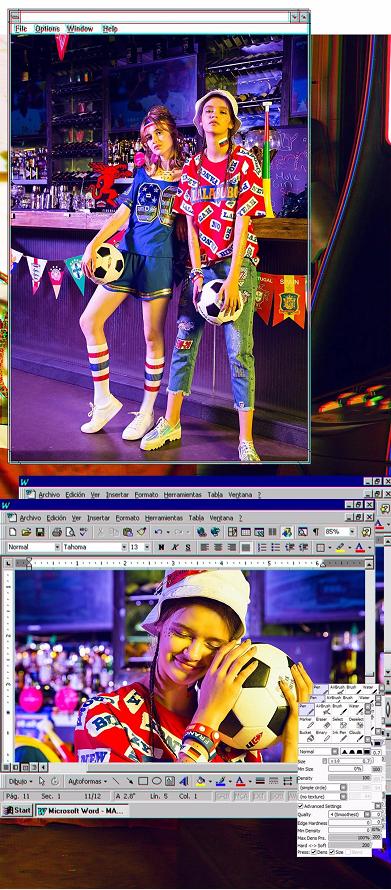Open the Tahoma font dropdown
The height and width of the screenshot is (890, 391).
[124, 547]
